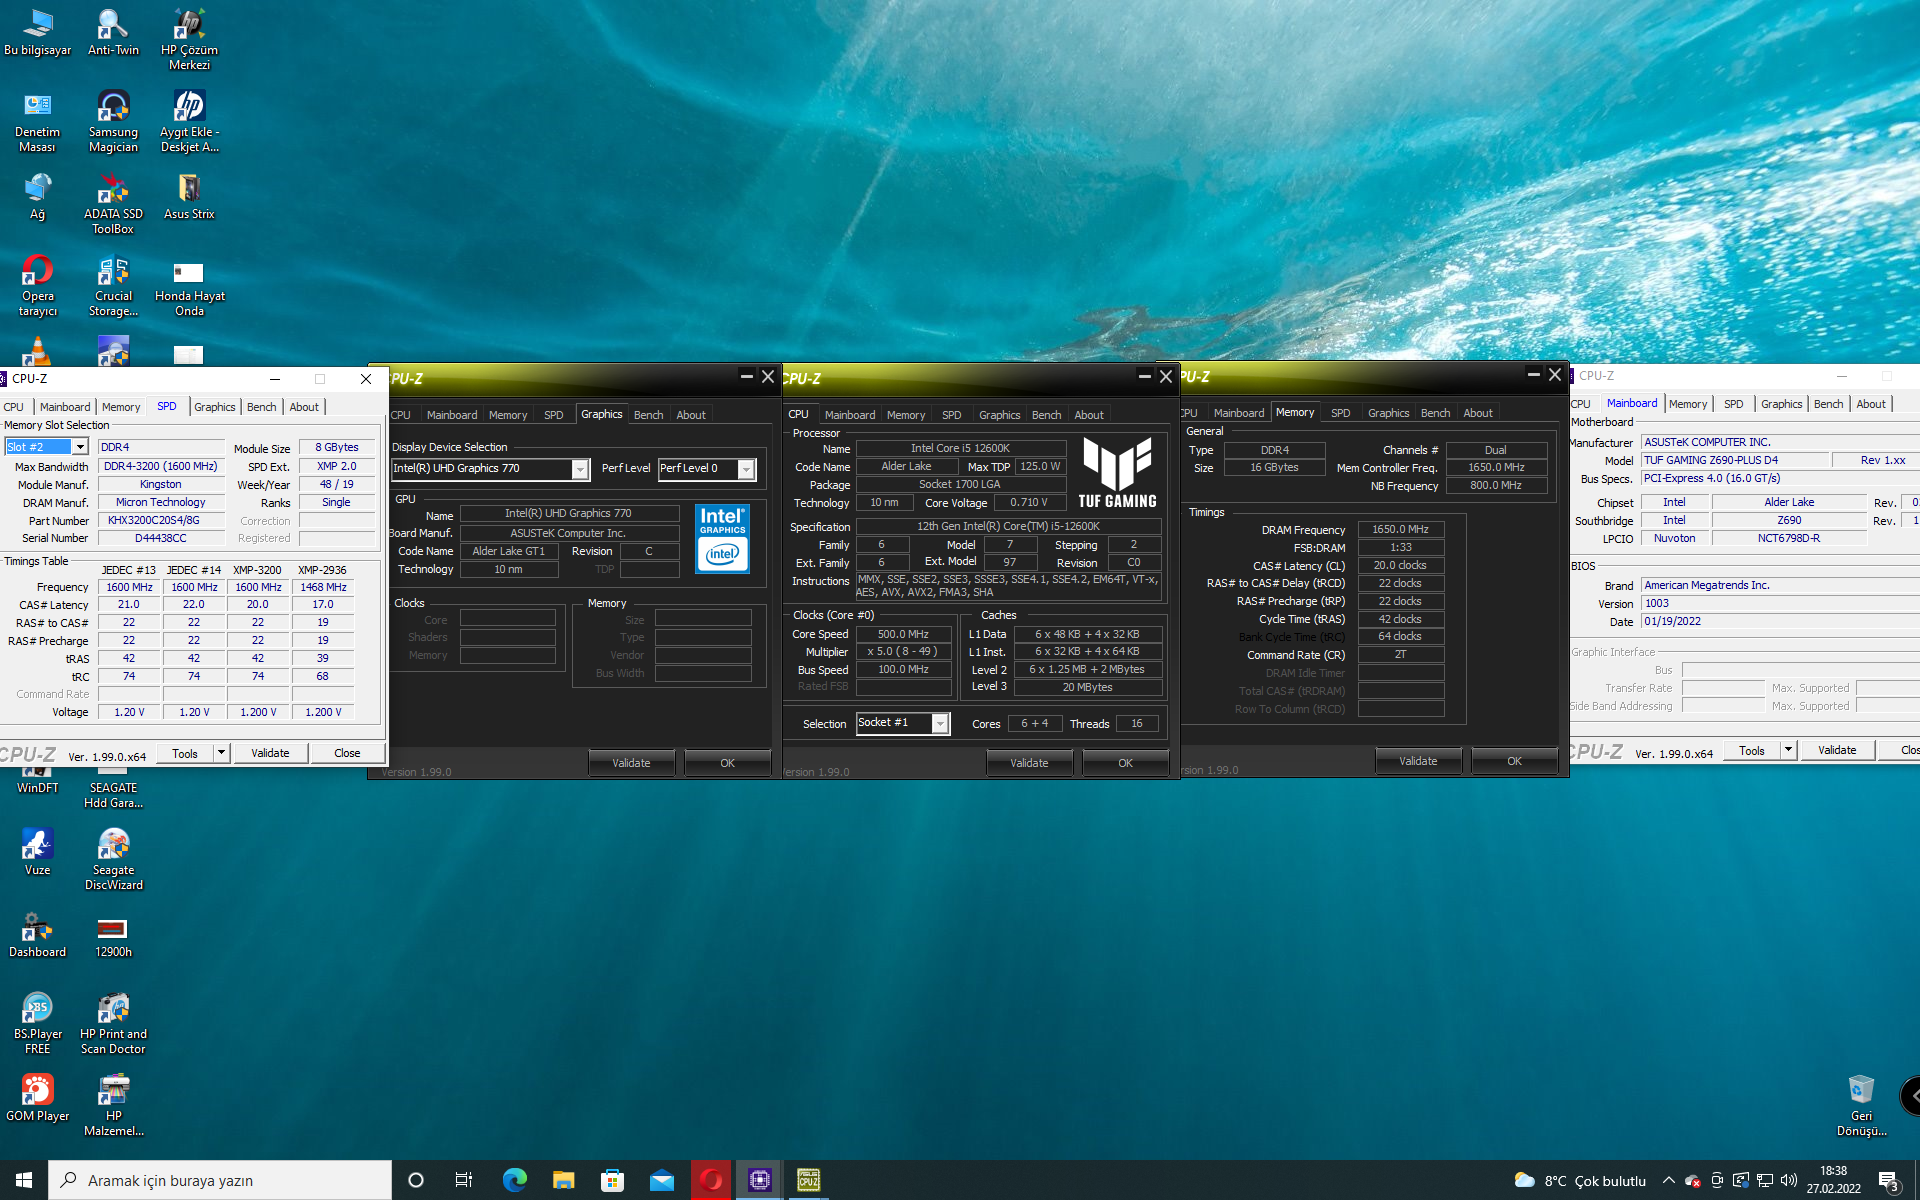Open Seagate DiscWizard shortcut
Image resolution: width=1920 pixels, height=1200 pixels.
113,860
